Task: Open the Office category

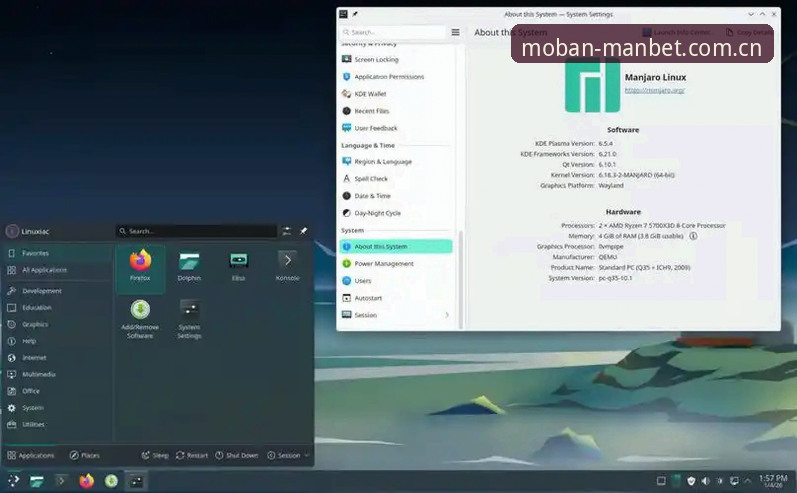Action: (57, 391)
